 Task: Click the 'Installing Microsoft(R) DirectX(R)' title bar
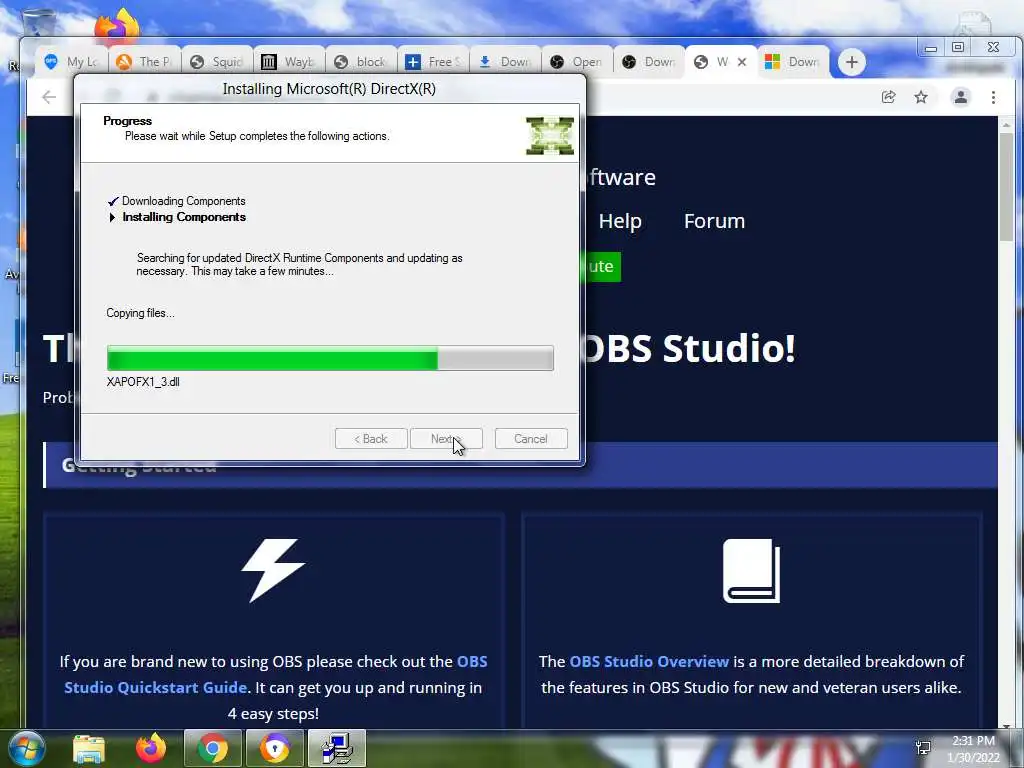pos(329,89)
